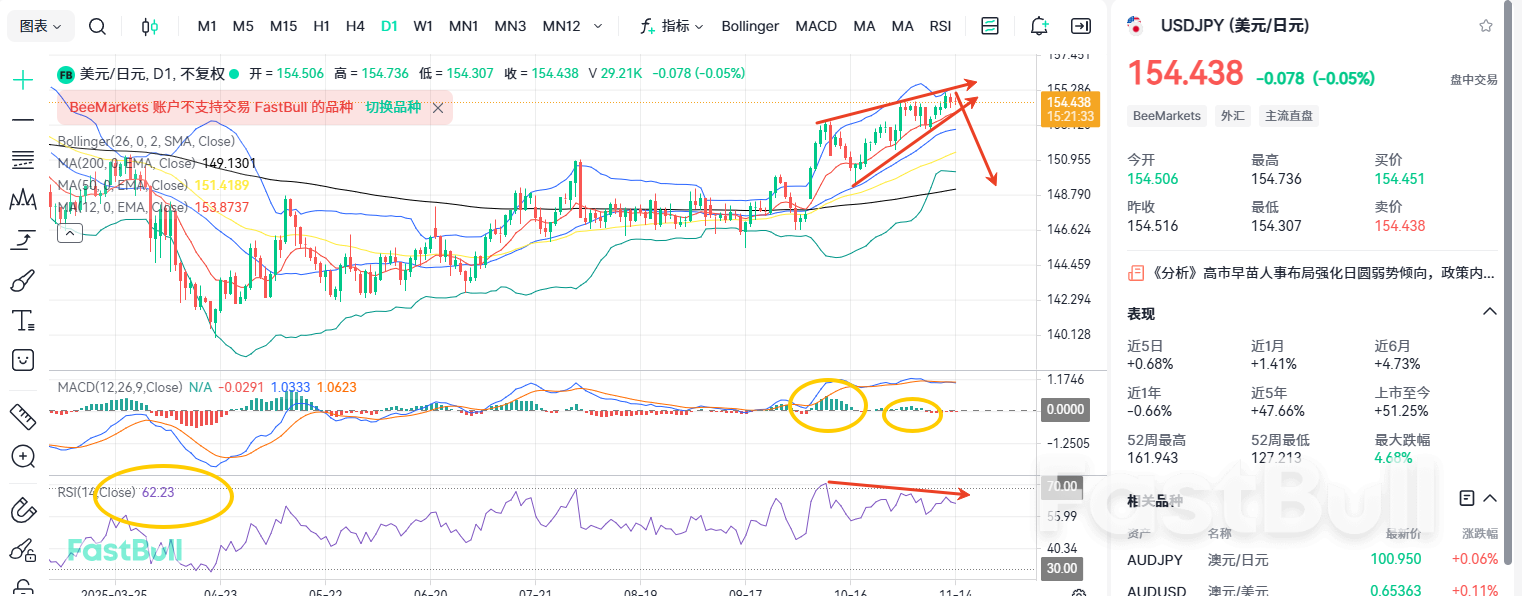The width and height of the screenshot is (1522, 596).
Task: Dismiss the BeeMarkets warning banner
Action: 437,106
